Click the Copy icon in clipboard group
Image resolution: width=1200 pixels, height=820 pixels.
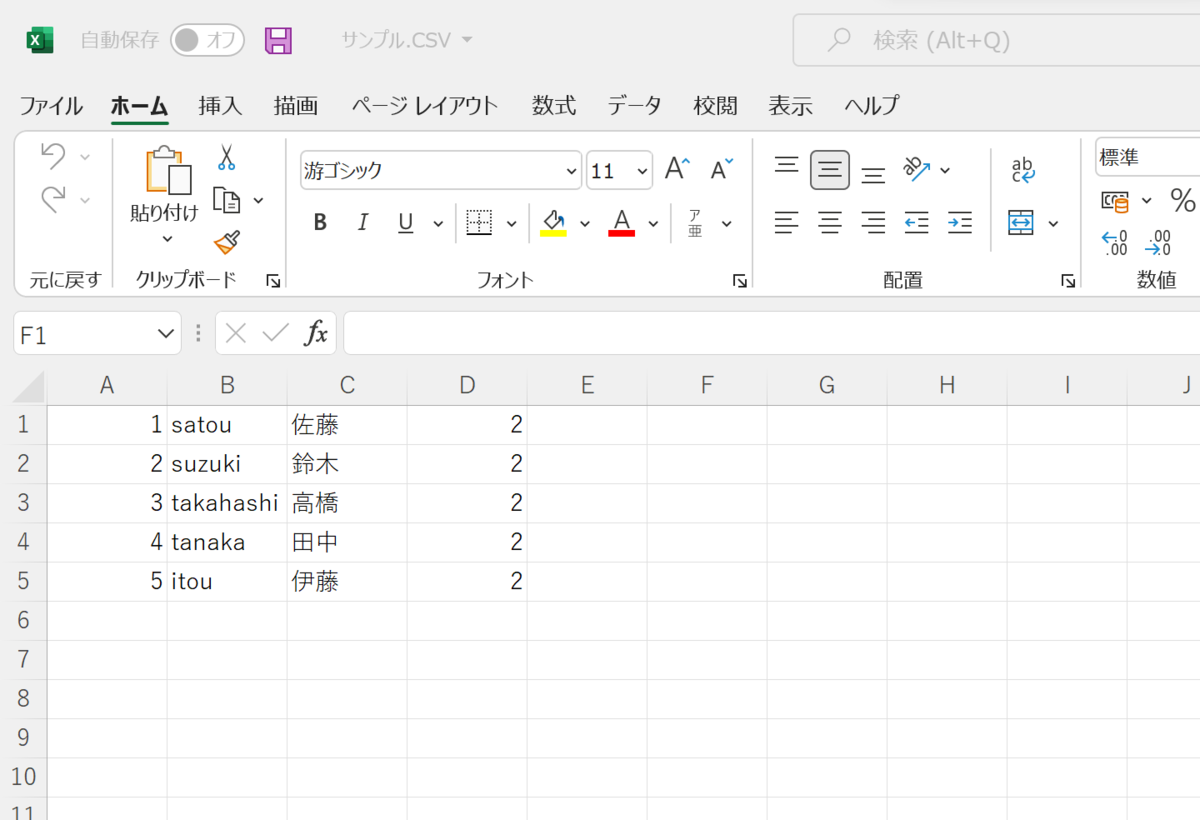(228, 198)
